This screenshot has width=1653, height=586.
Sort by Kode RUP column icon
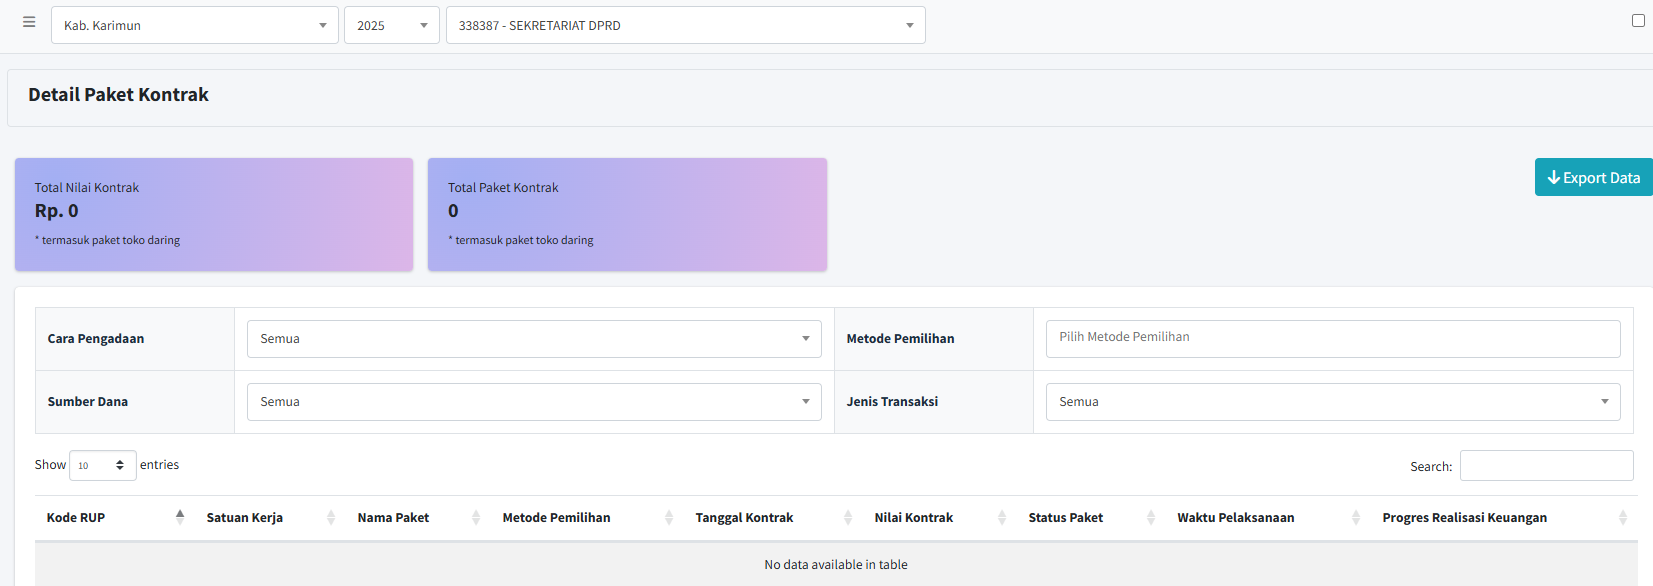[x=180, y=517]
